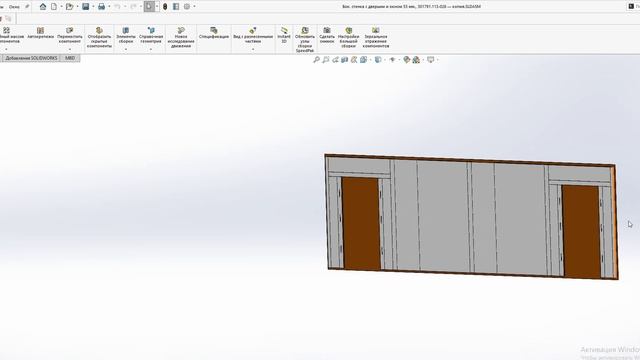Select the left brown door in model

tap(361, 223)
